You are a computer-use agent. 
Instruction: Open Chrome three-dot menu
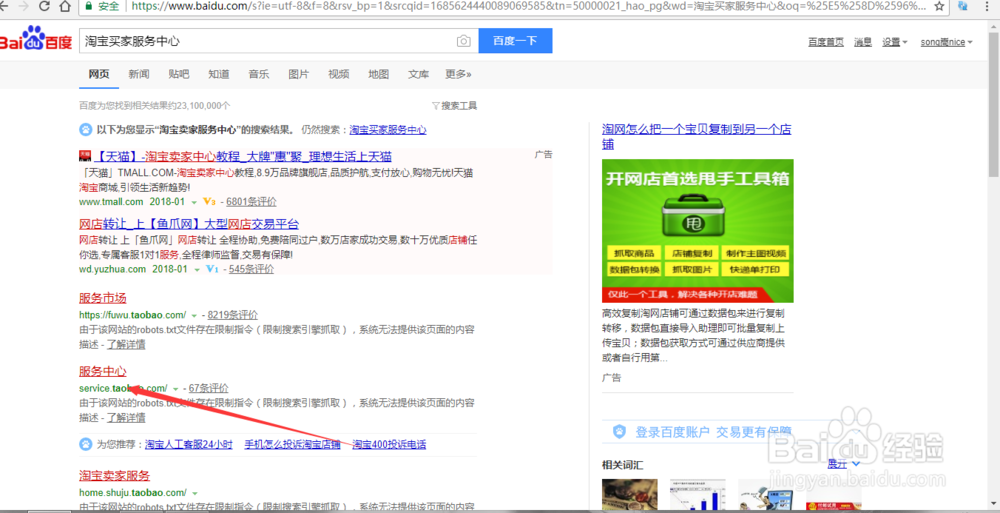987,6
